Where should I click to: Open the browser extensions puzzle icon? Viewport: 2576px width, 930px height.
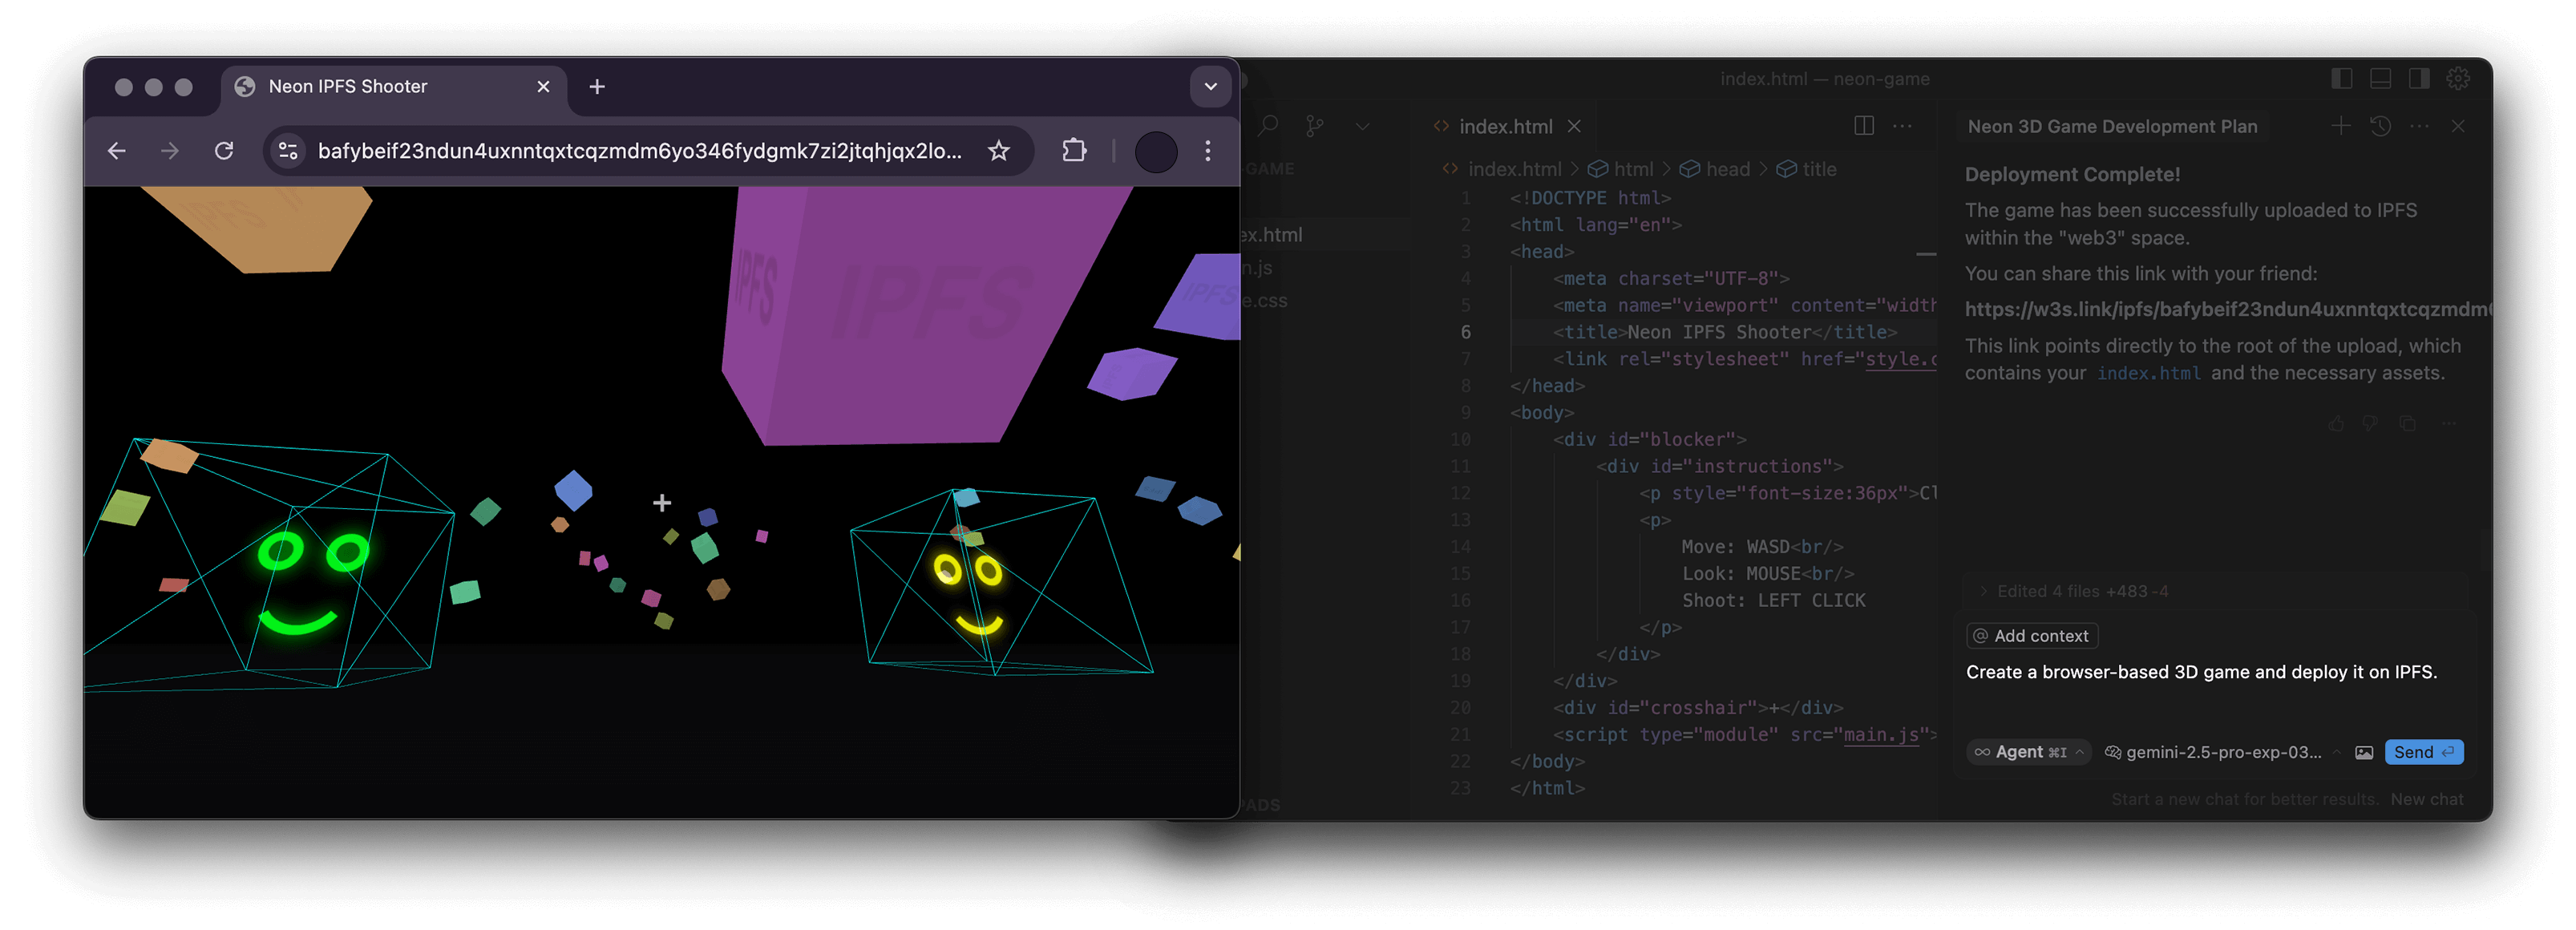1074,151
